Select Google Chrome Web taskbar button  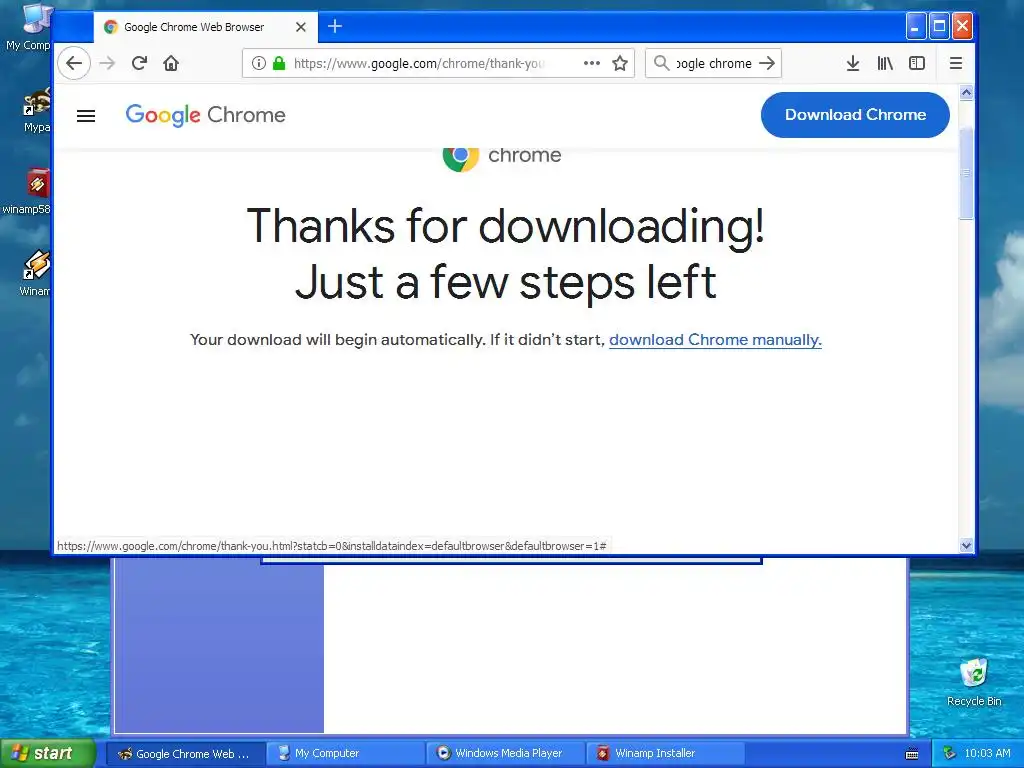(185, 754)
